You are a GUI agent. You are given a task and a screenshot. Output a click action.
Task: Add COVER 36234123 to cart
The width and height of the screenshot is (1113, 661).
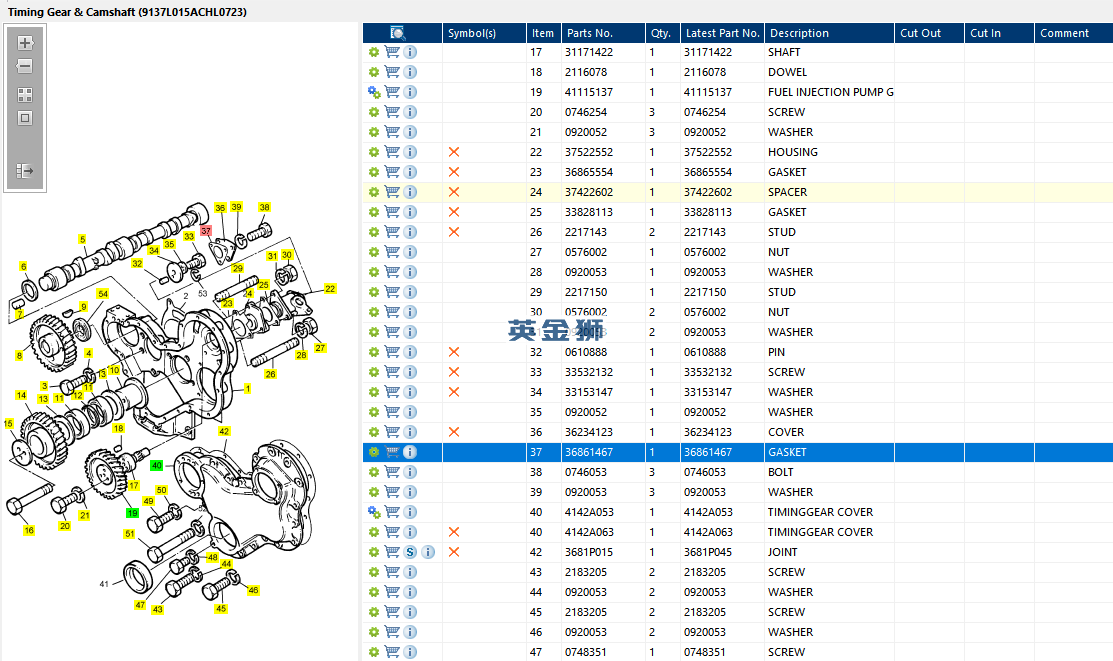pyautogui.click(x=392, y=432)
